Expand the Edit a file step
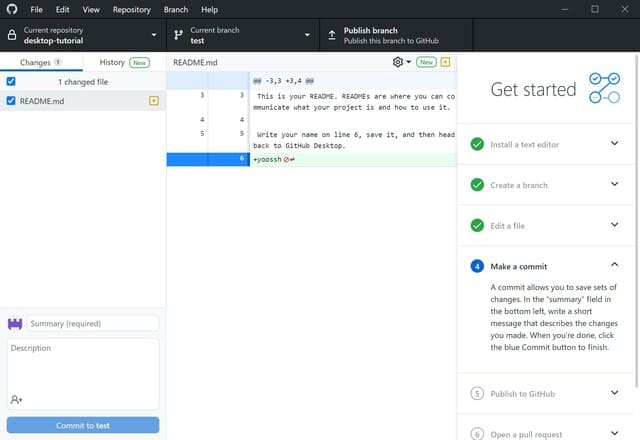This screenshot has height=440, width=640. (614, 226)
